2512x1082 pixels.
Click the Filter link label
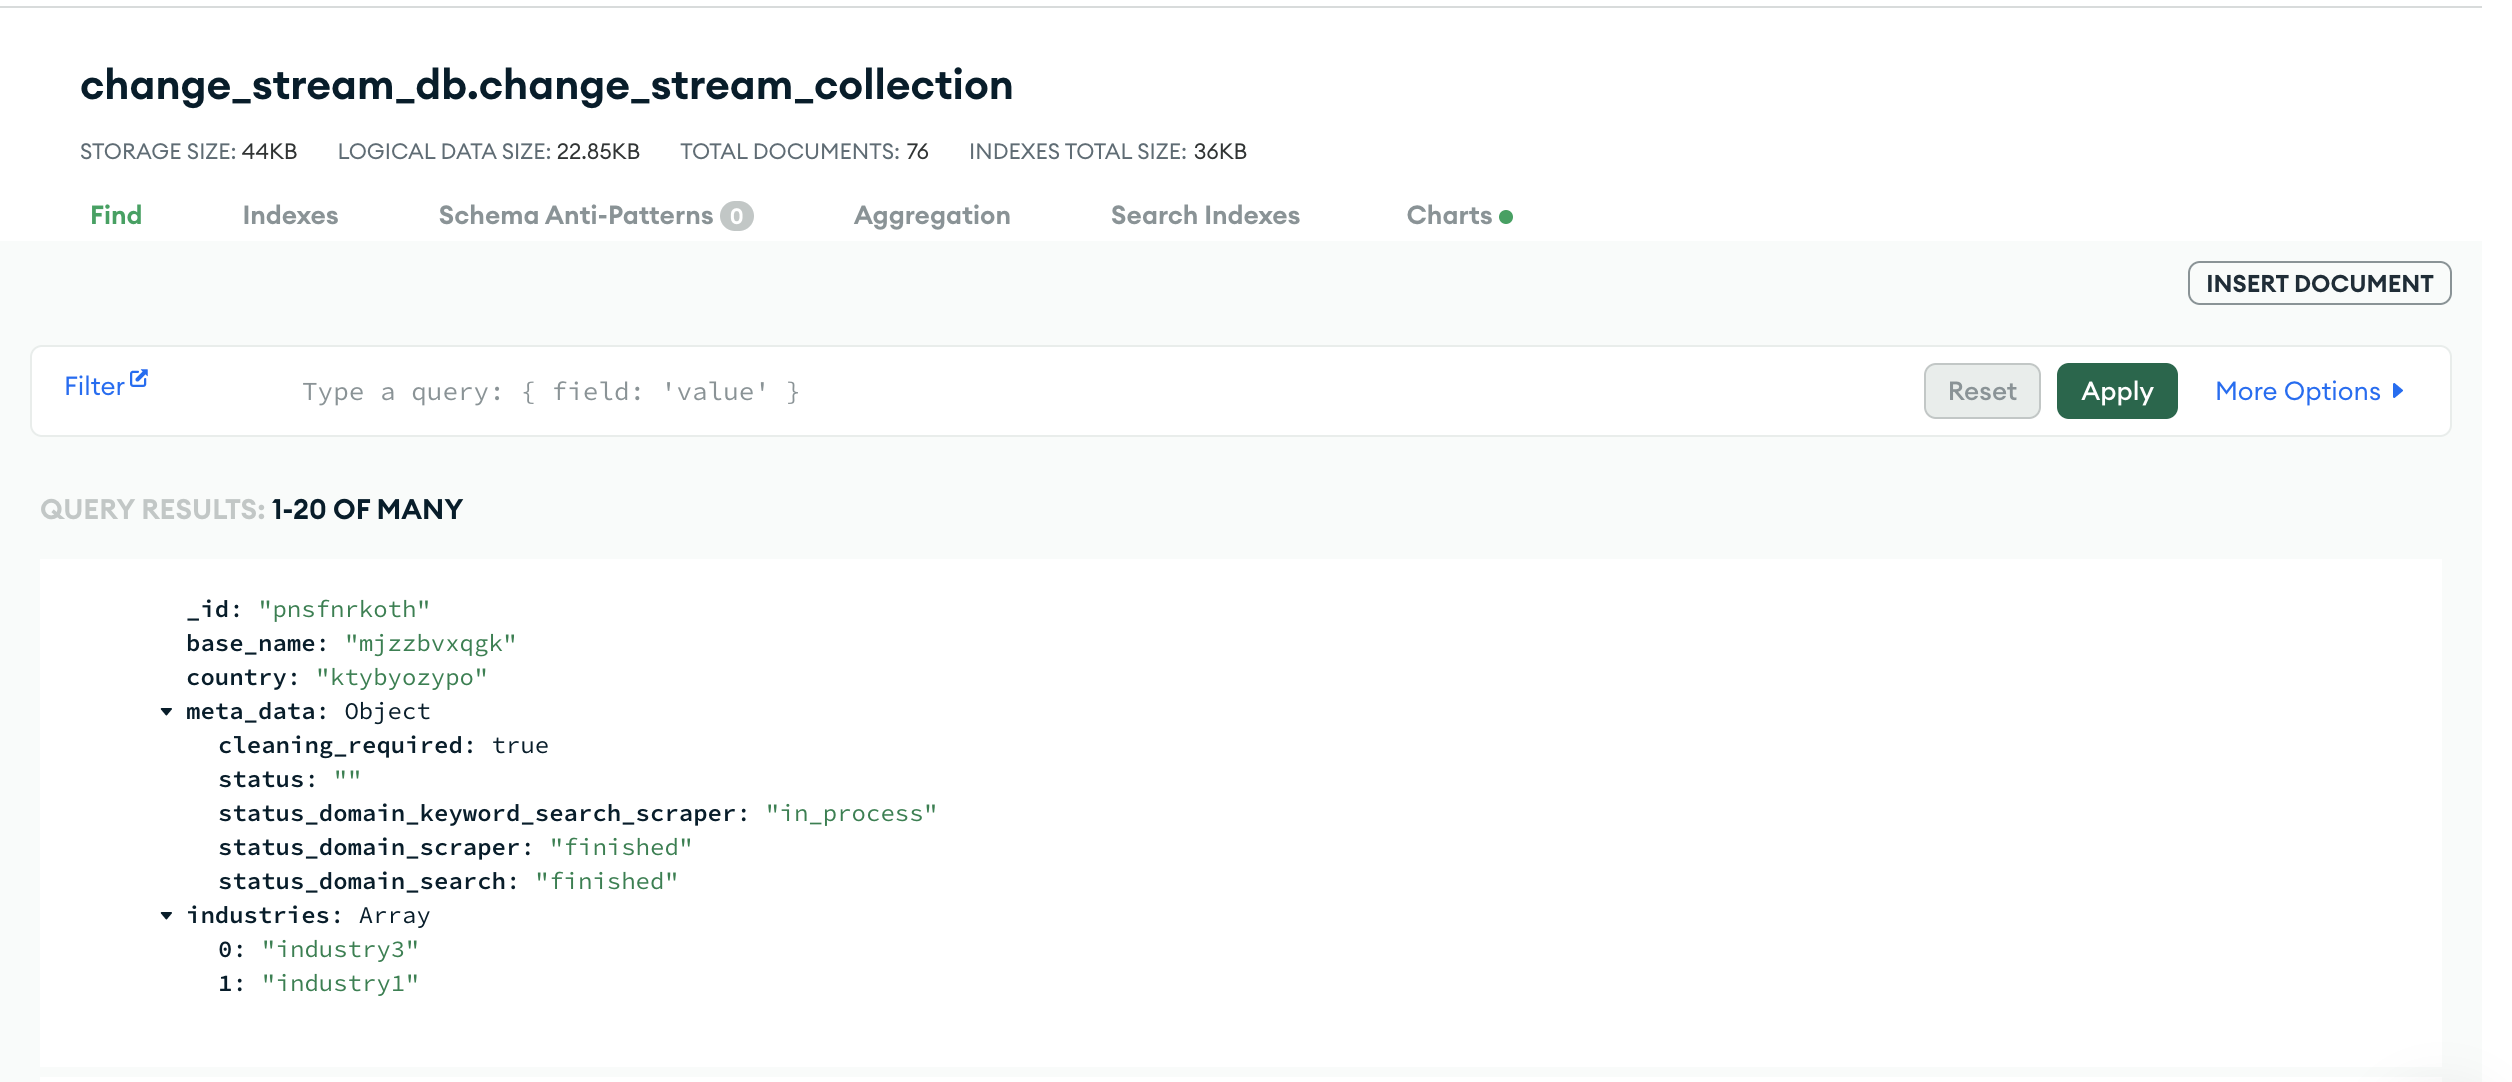tap(94, 386)
